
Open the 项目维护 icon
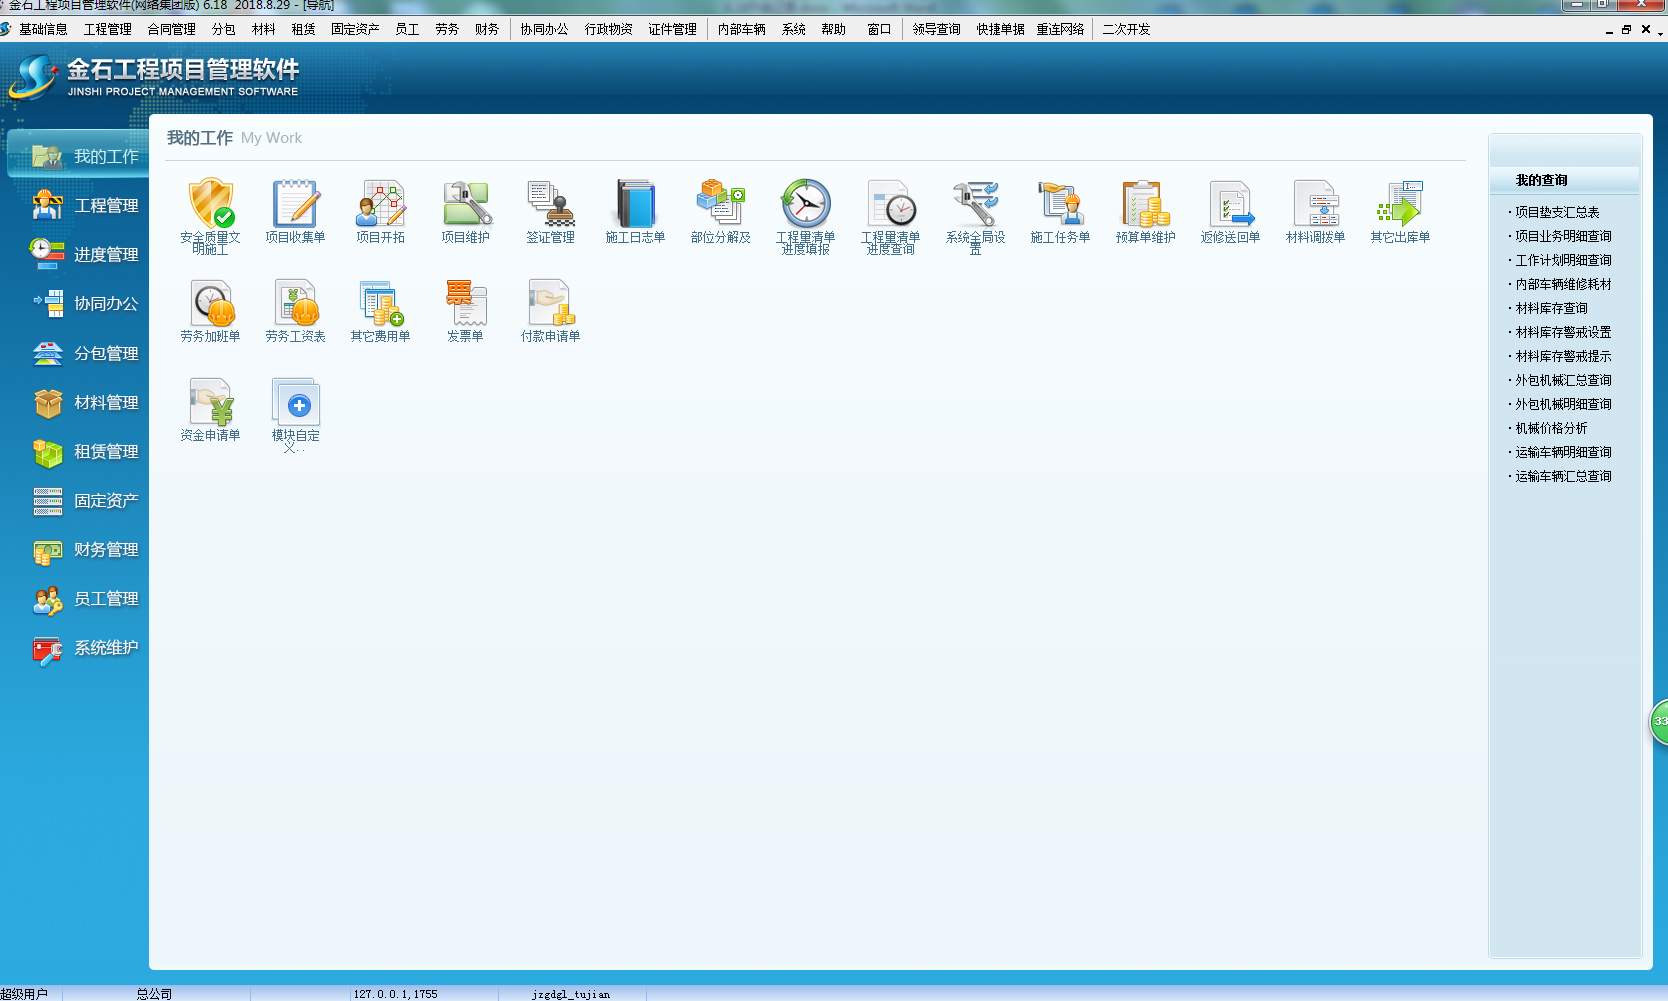[466, 204]
